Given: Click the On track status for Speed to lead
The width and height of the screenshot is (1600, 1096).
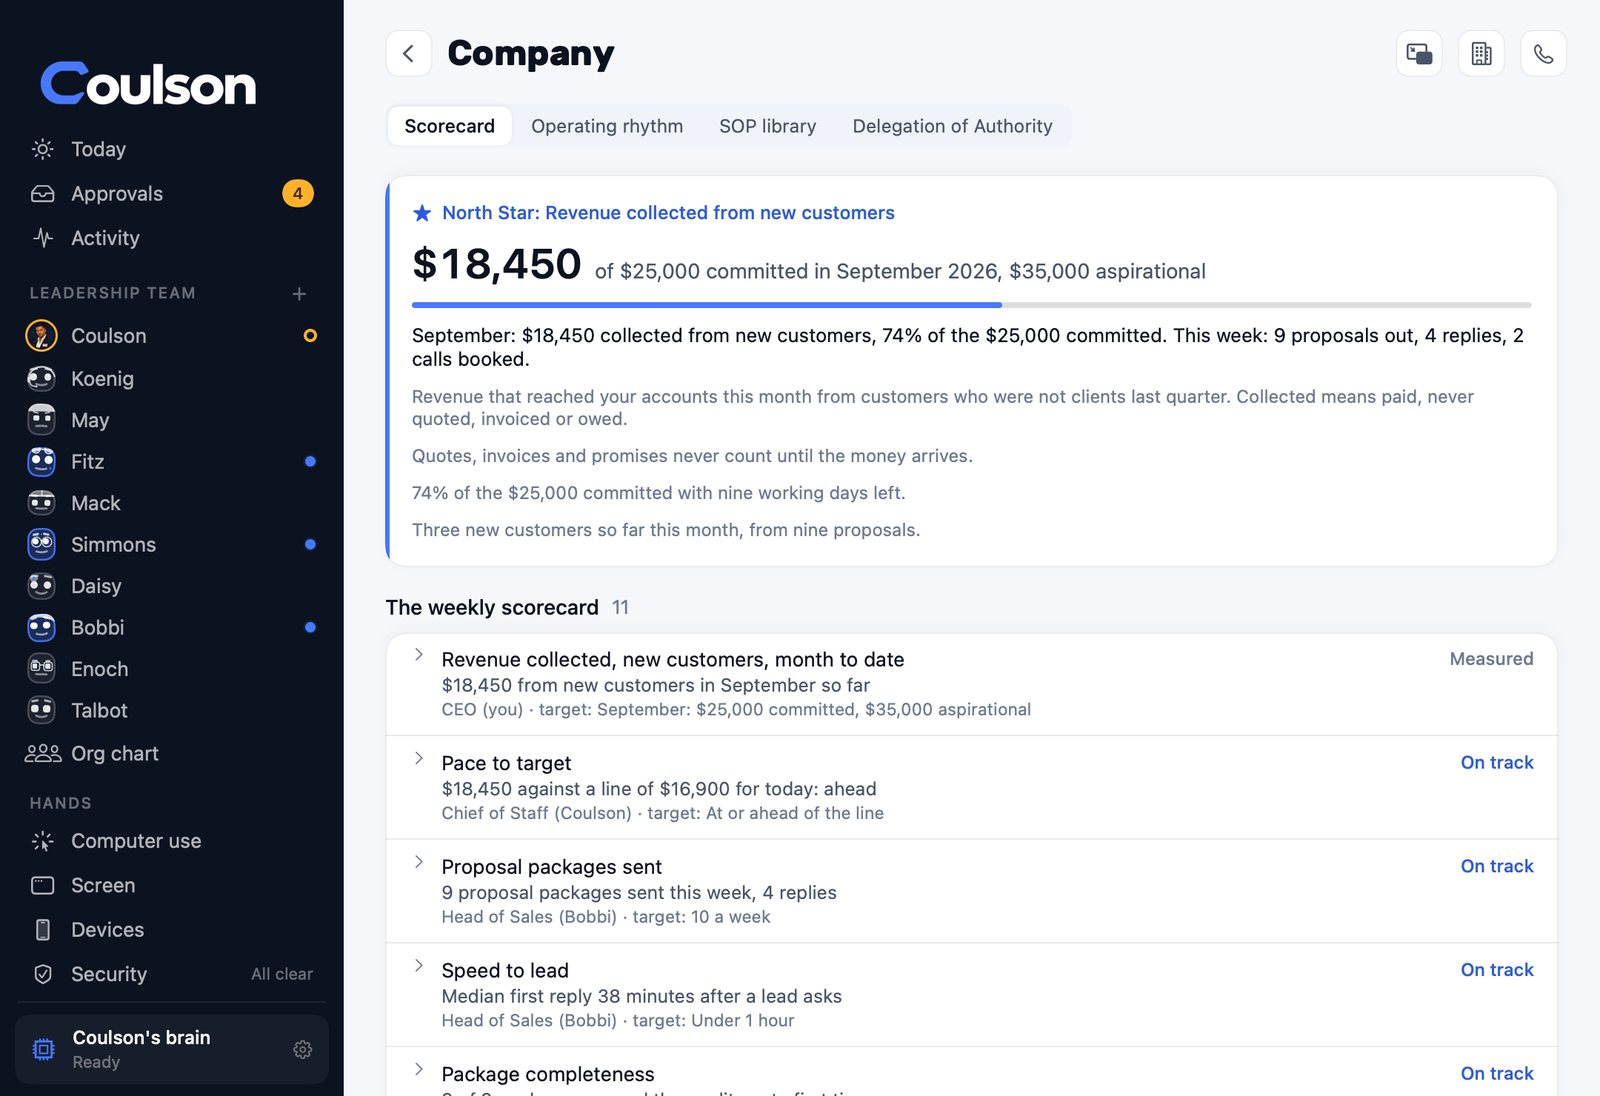Looking at the screenshot, I should [1497, 970].
